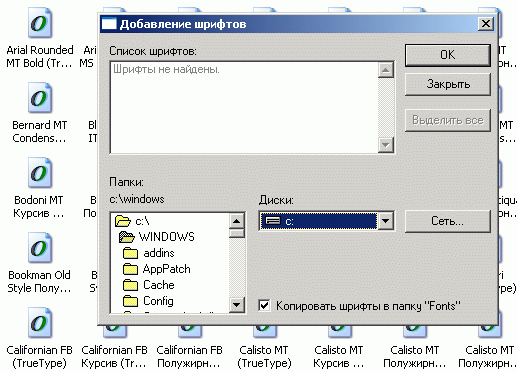Image resolution: width=517 pixels, height=372 pixels.
Task: Click the c: drive icon in Диски
Action: click(273, 221)
